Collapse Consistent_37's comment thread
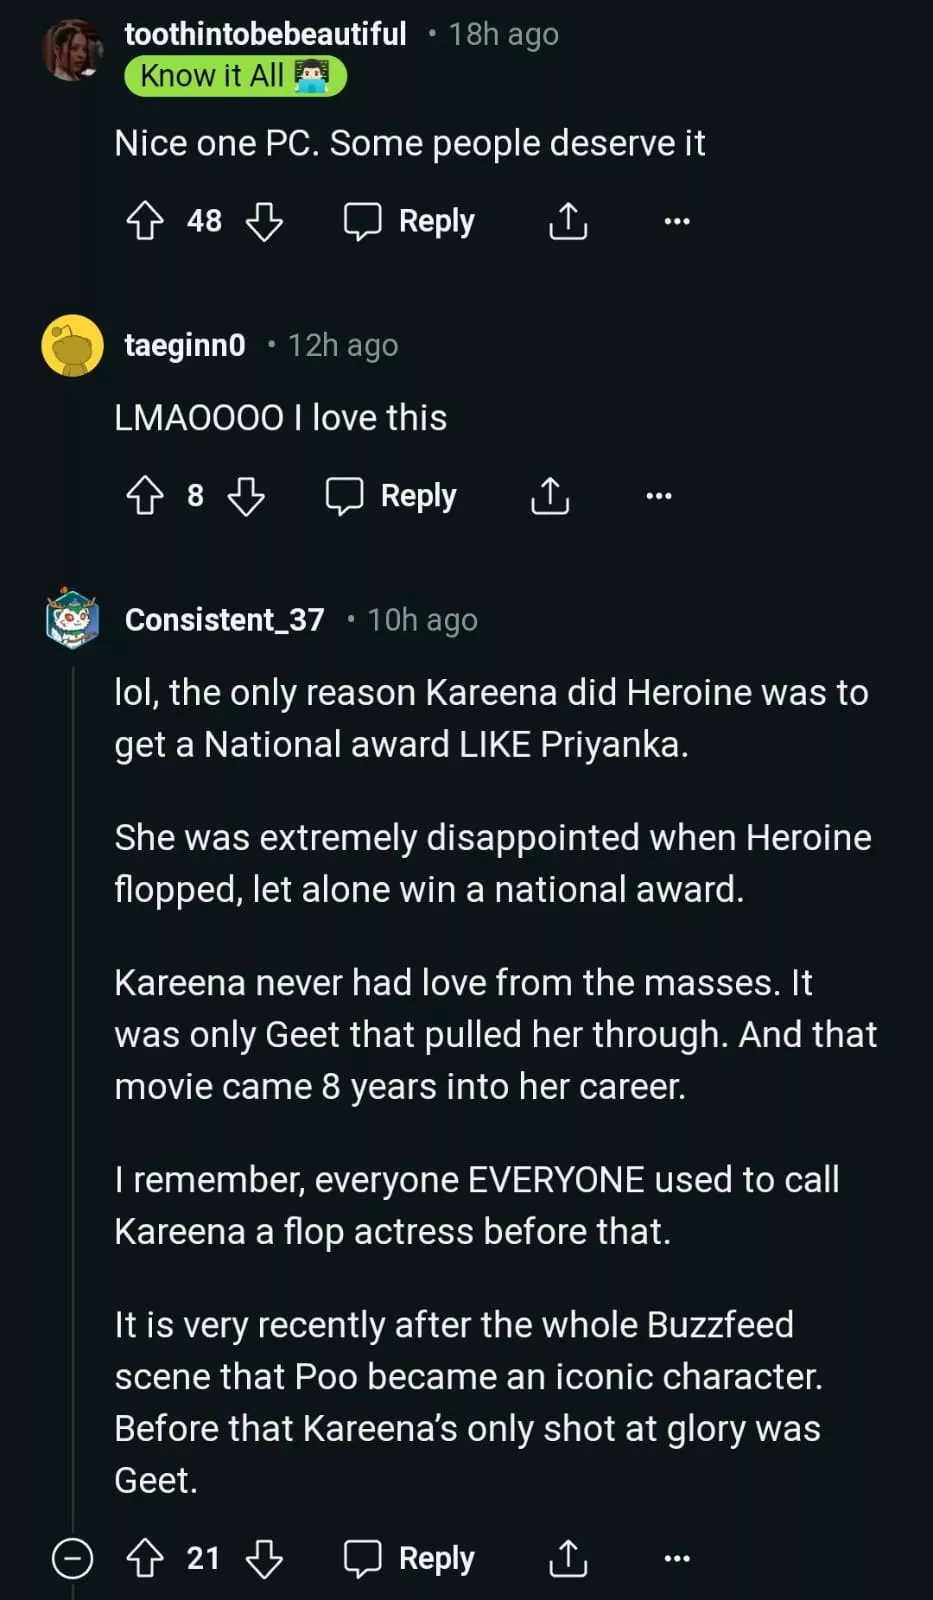The height and width of the screenshot is (1600, 933). [72, 1559]
